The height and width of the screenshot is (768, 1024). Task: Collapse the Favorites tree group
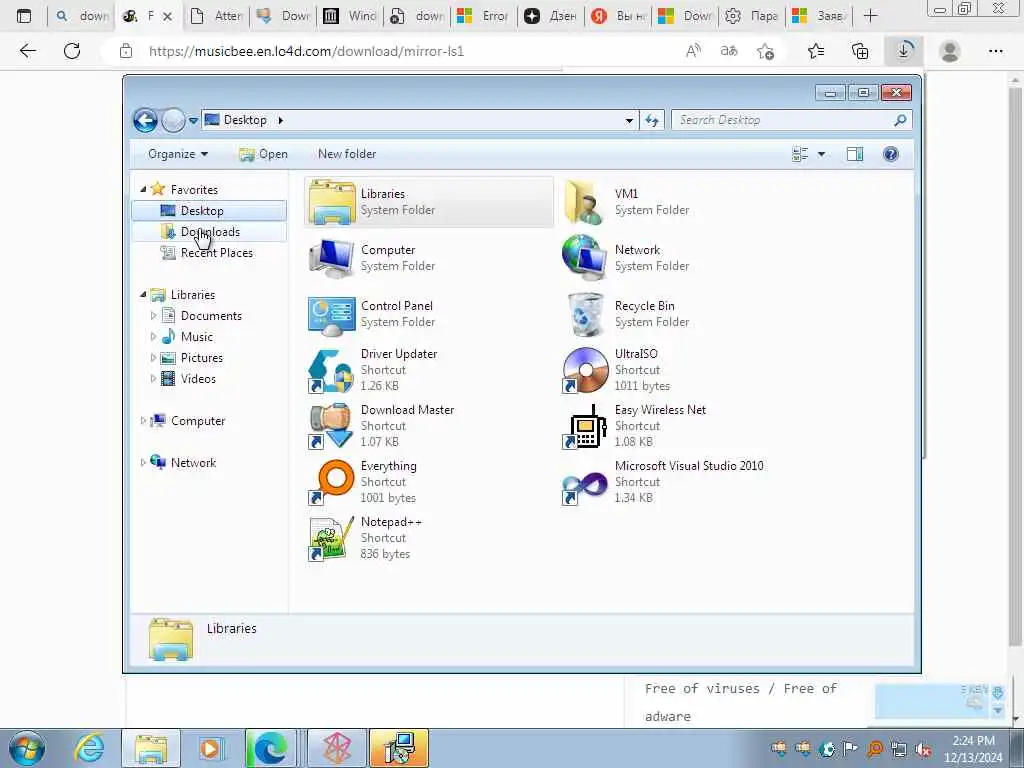coord(143,189)
